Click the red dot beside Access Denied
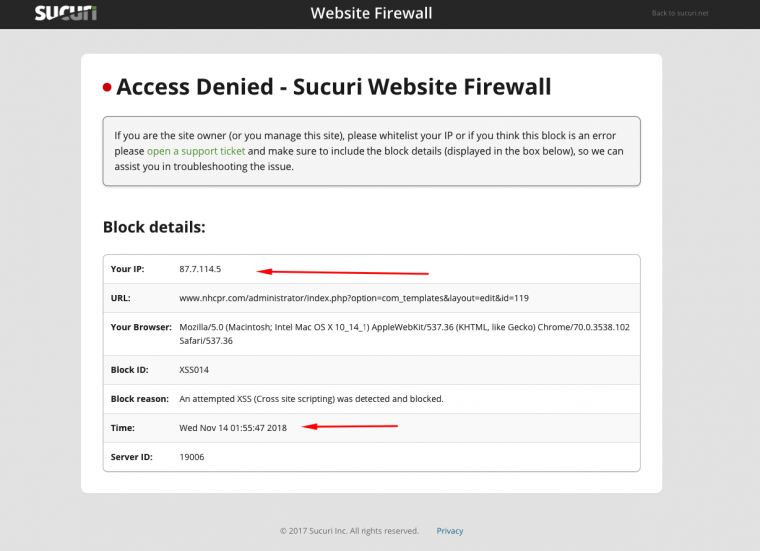760x551 pixels. coord(107,88)
